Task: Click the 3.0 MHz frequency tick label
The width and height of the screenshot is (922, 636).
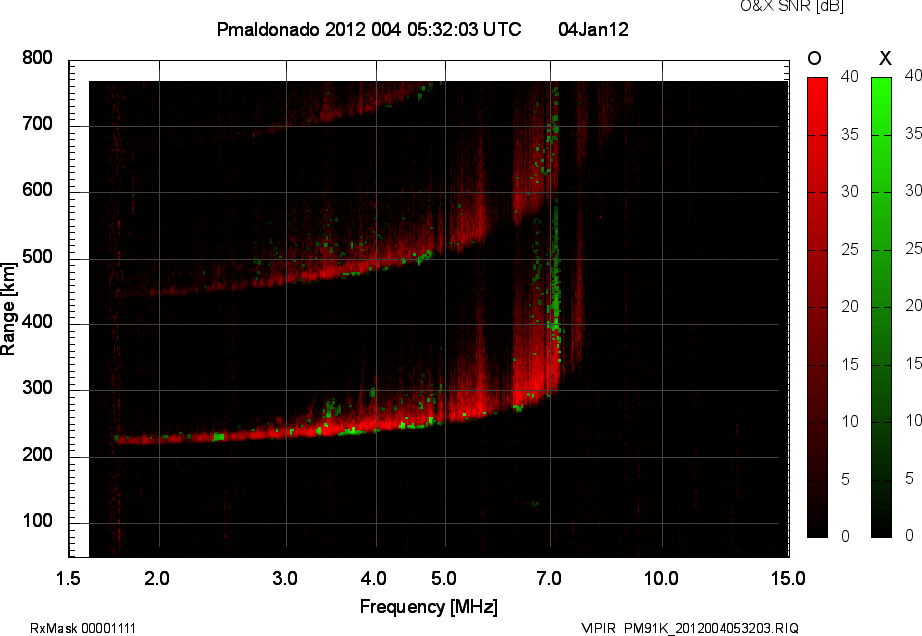Action: tap(285, 578)
